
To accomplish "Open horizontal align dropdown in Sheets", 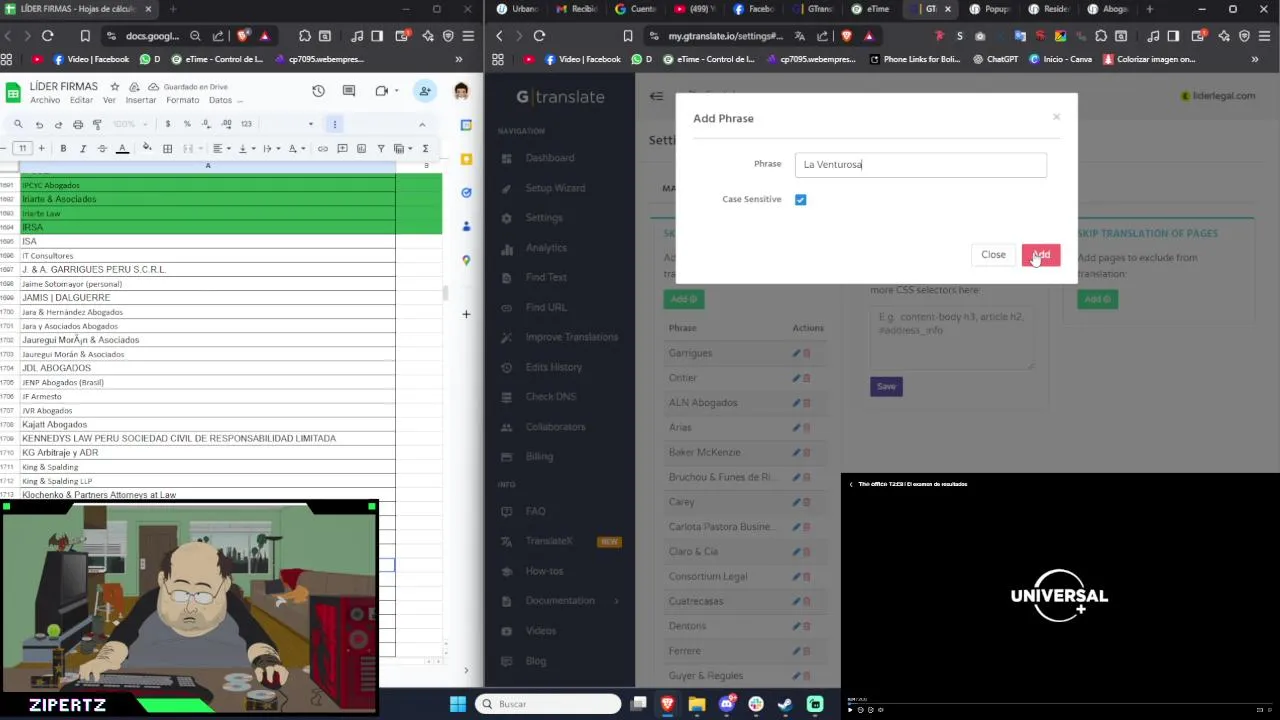I will click(x=221, y=149).
